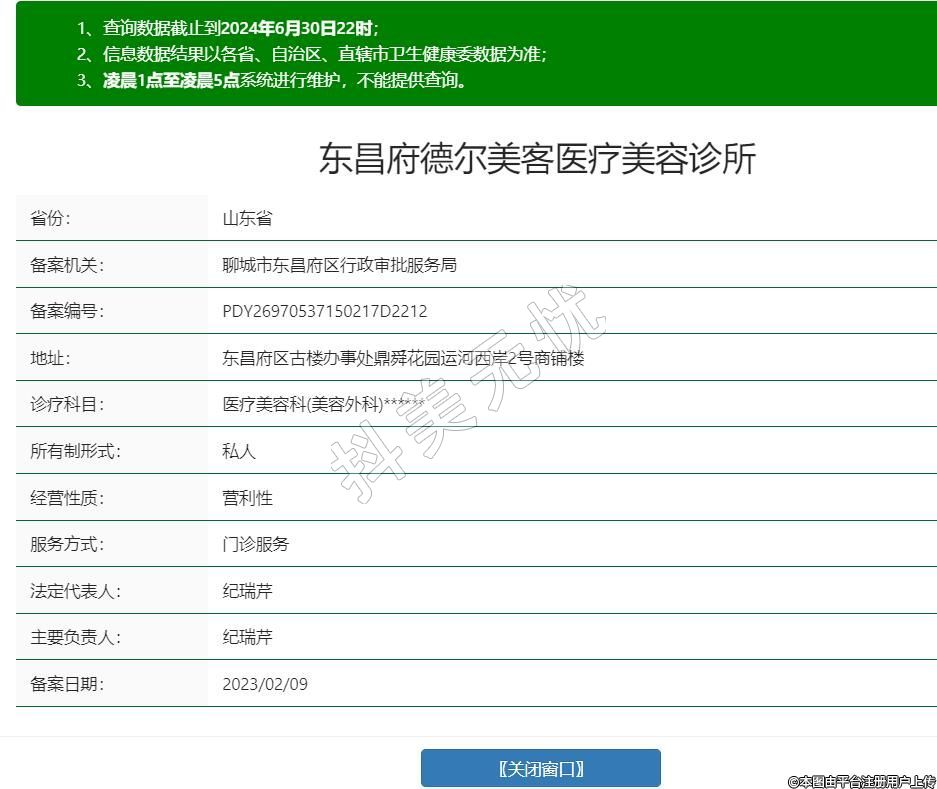
Task: Click the service mode value 门诊服务
Action: click(x=255, y=544)
